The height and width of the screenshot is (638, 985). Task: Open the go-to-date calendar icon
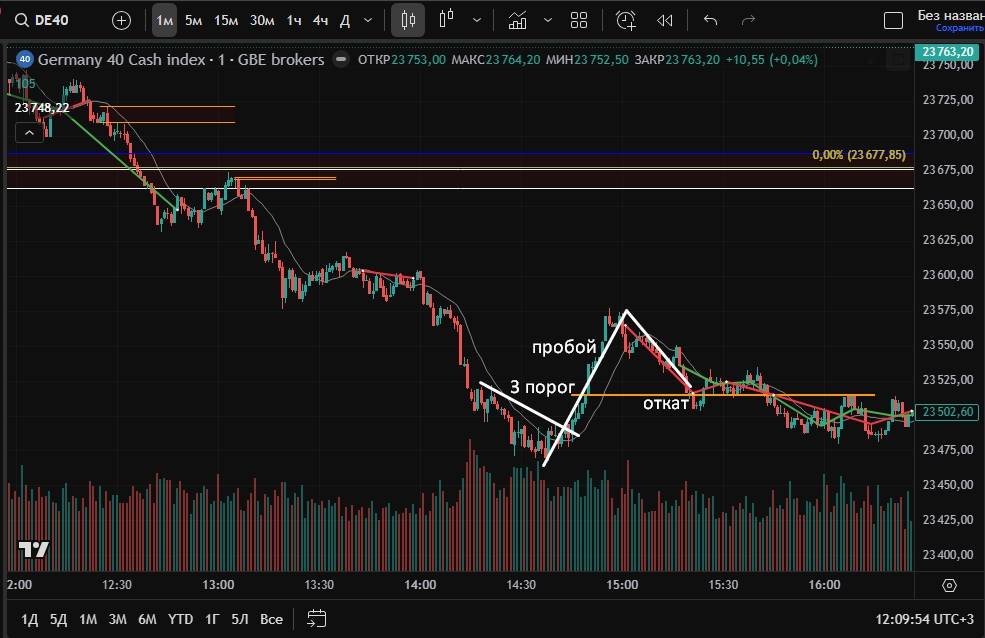(x=317, y=618)
